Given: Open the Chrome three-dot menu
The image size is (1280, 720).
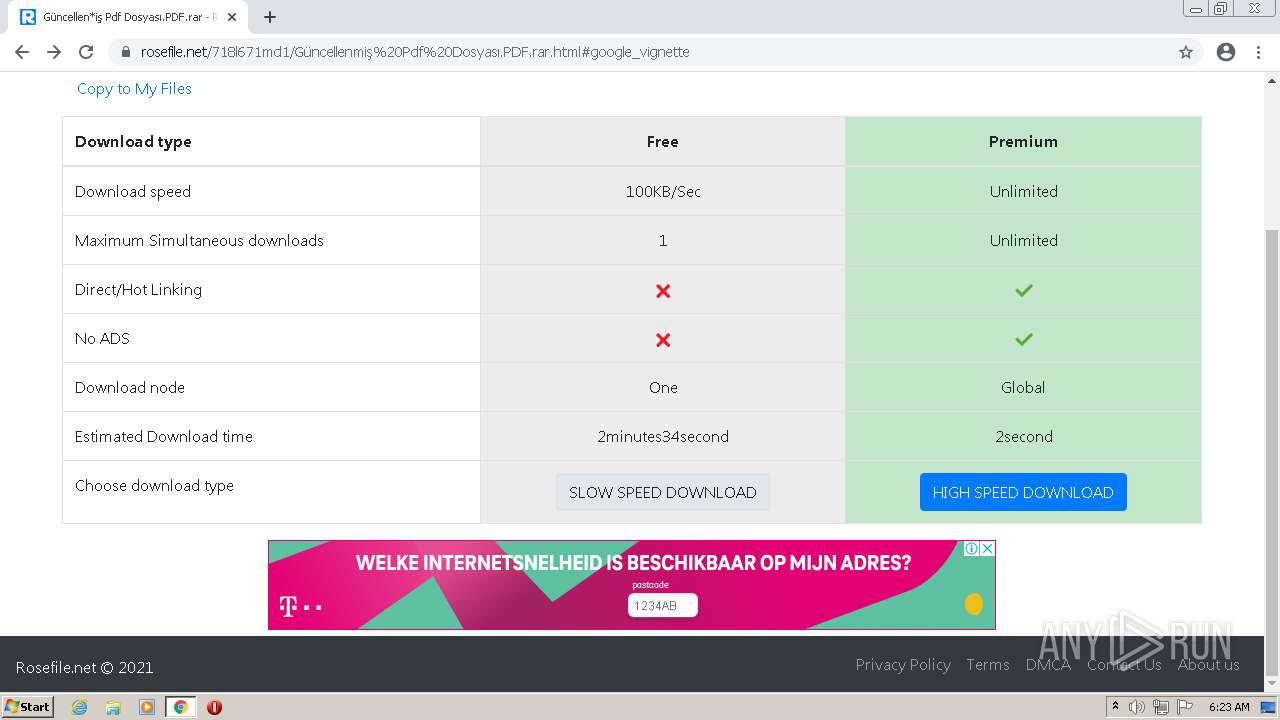Looking at the screenshot, I should coord(1258,52).
